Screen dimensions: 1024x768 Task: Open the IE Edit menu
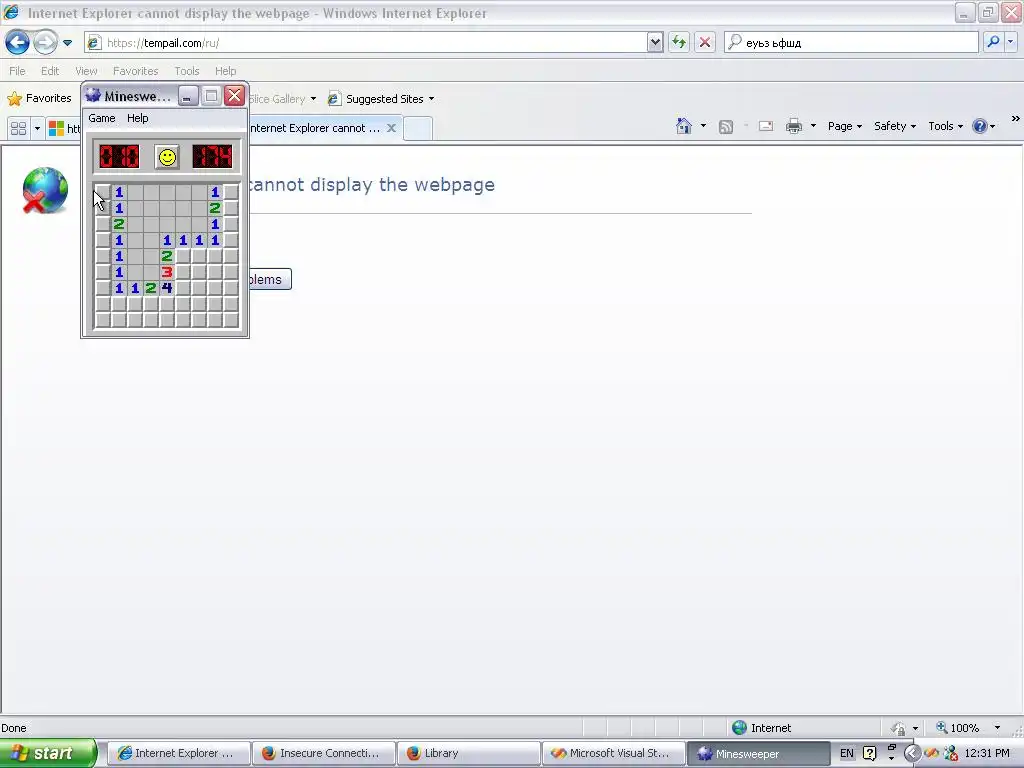(50, 71)
